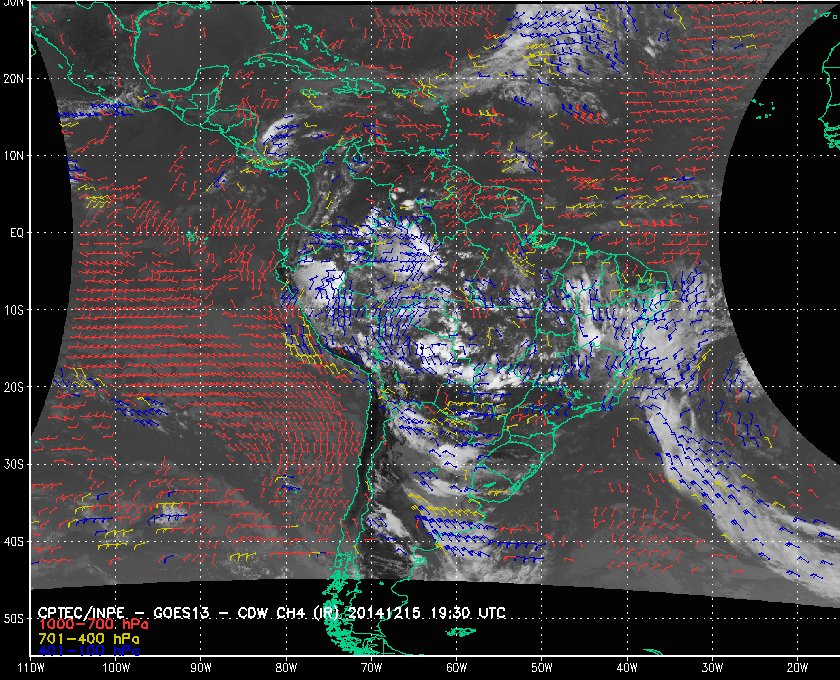Click the 80W longitude label

point(286,668)
